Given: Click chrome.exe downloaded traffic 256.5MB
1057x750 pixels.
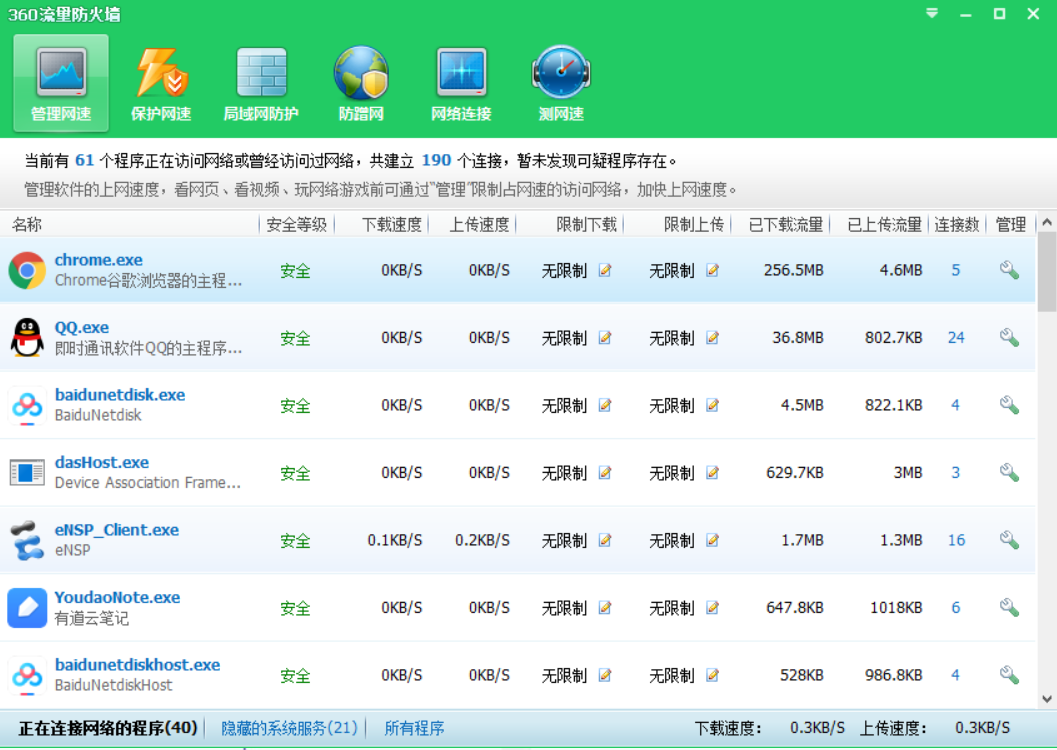Looking at the screenshot, I should [793, 270].
